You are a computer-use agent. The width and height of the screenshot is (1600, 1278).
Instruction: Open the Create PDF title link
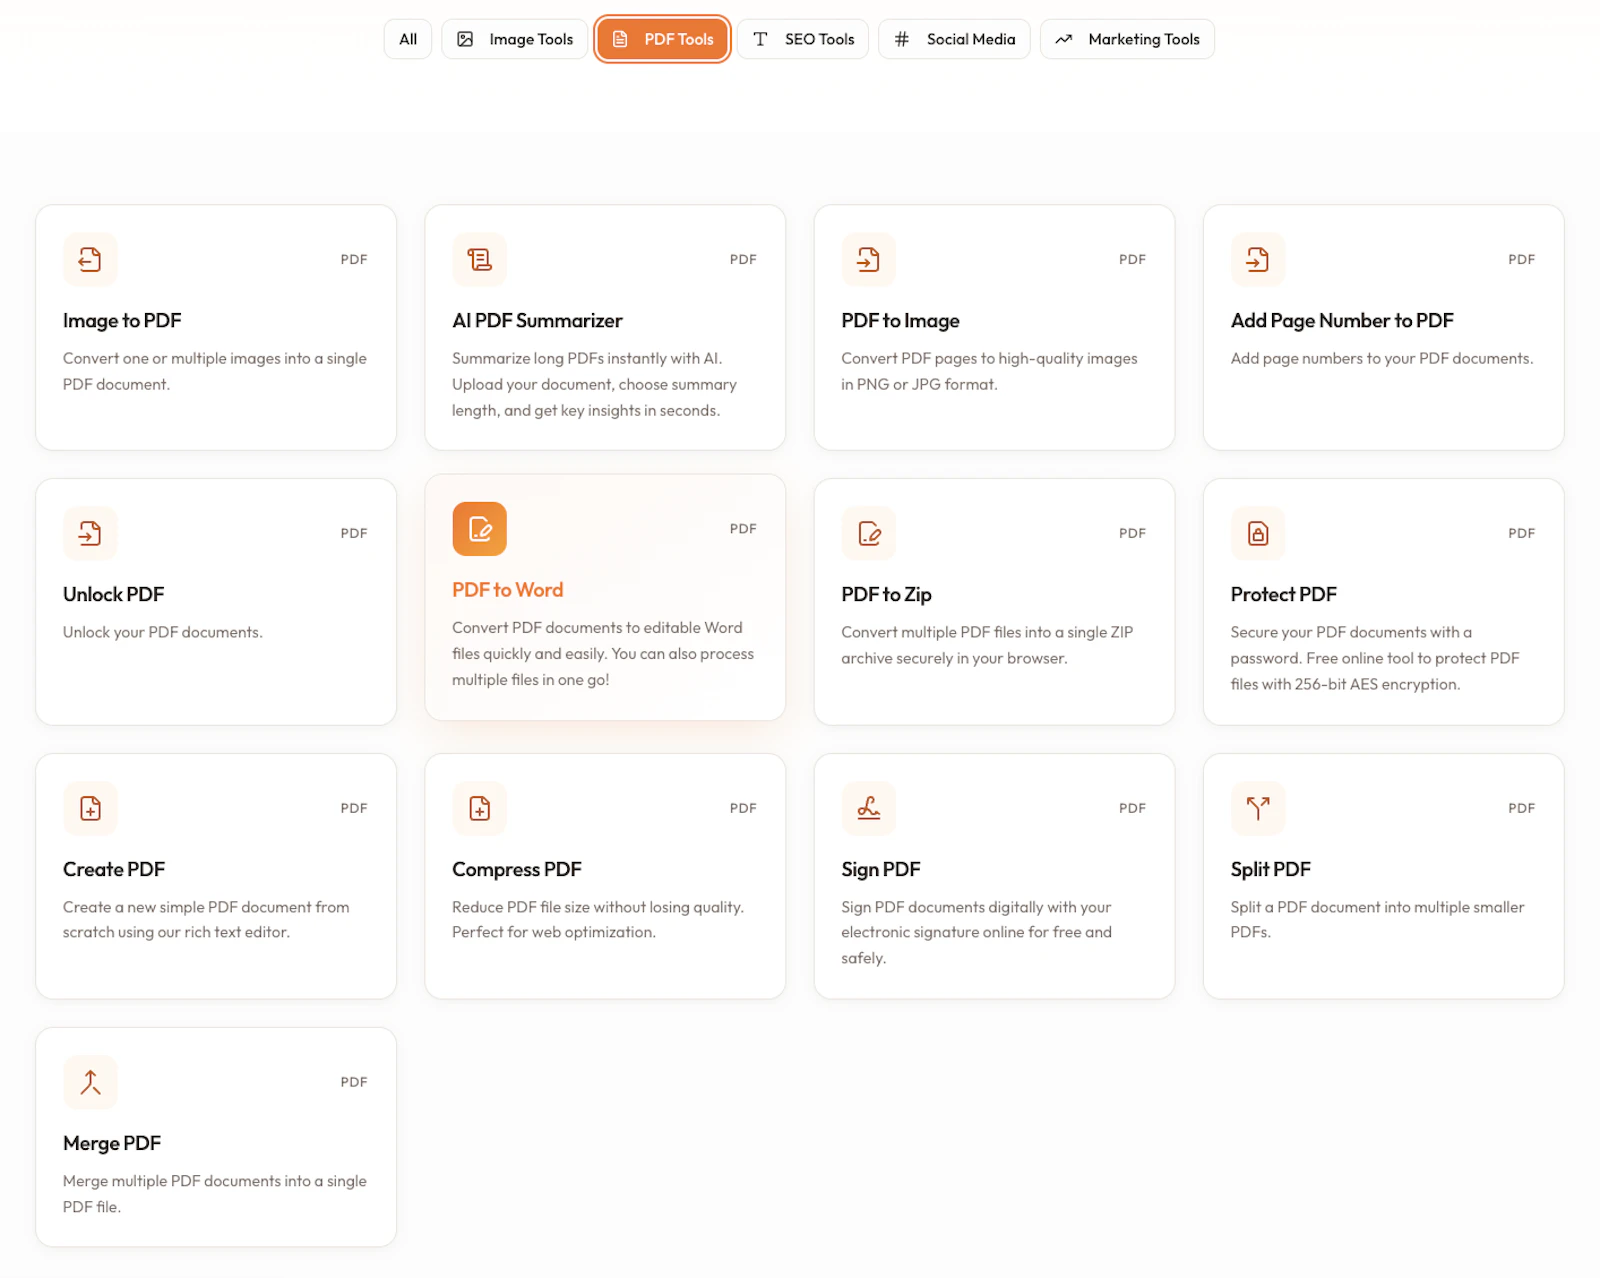click(114, 869)
